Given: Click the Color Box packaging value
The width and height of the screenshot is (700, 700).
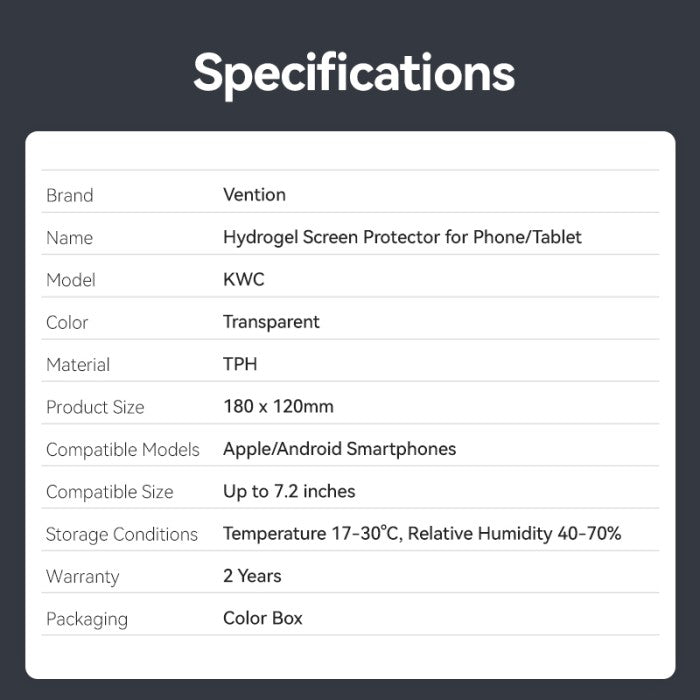Looking at the screenshot, I should click(263, 618).
